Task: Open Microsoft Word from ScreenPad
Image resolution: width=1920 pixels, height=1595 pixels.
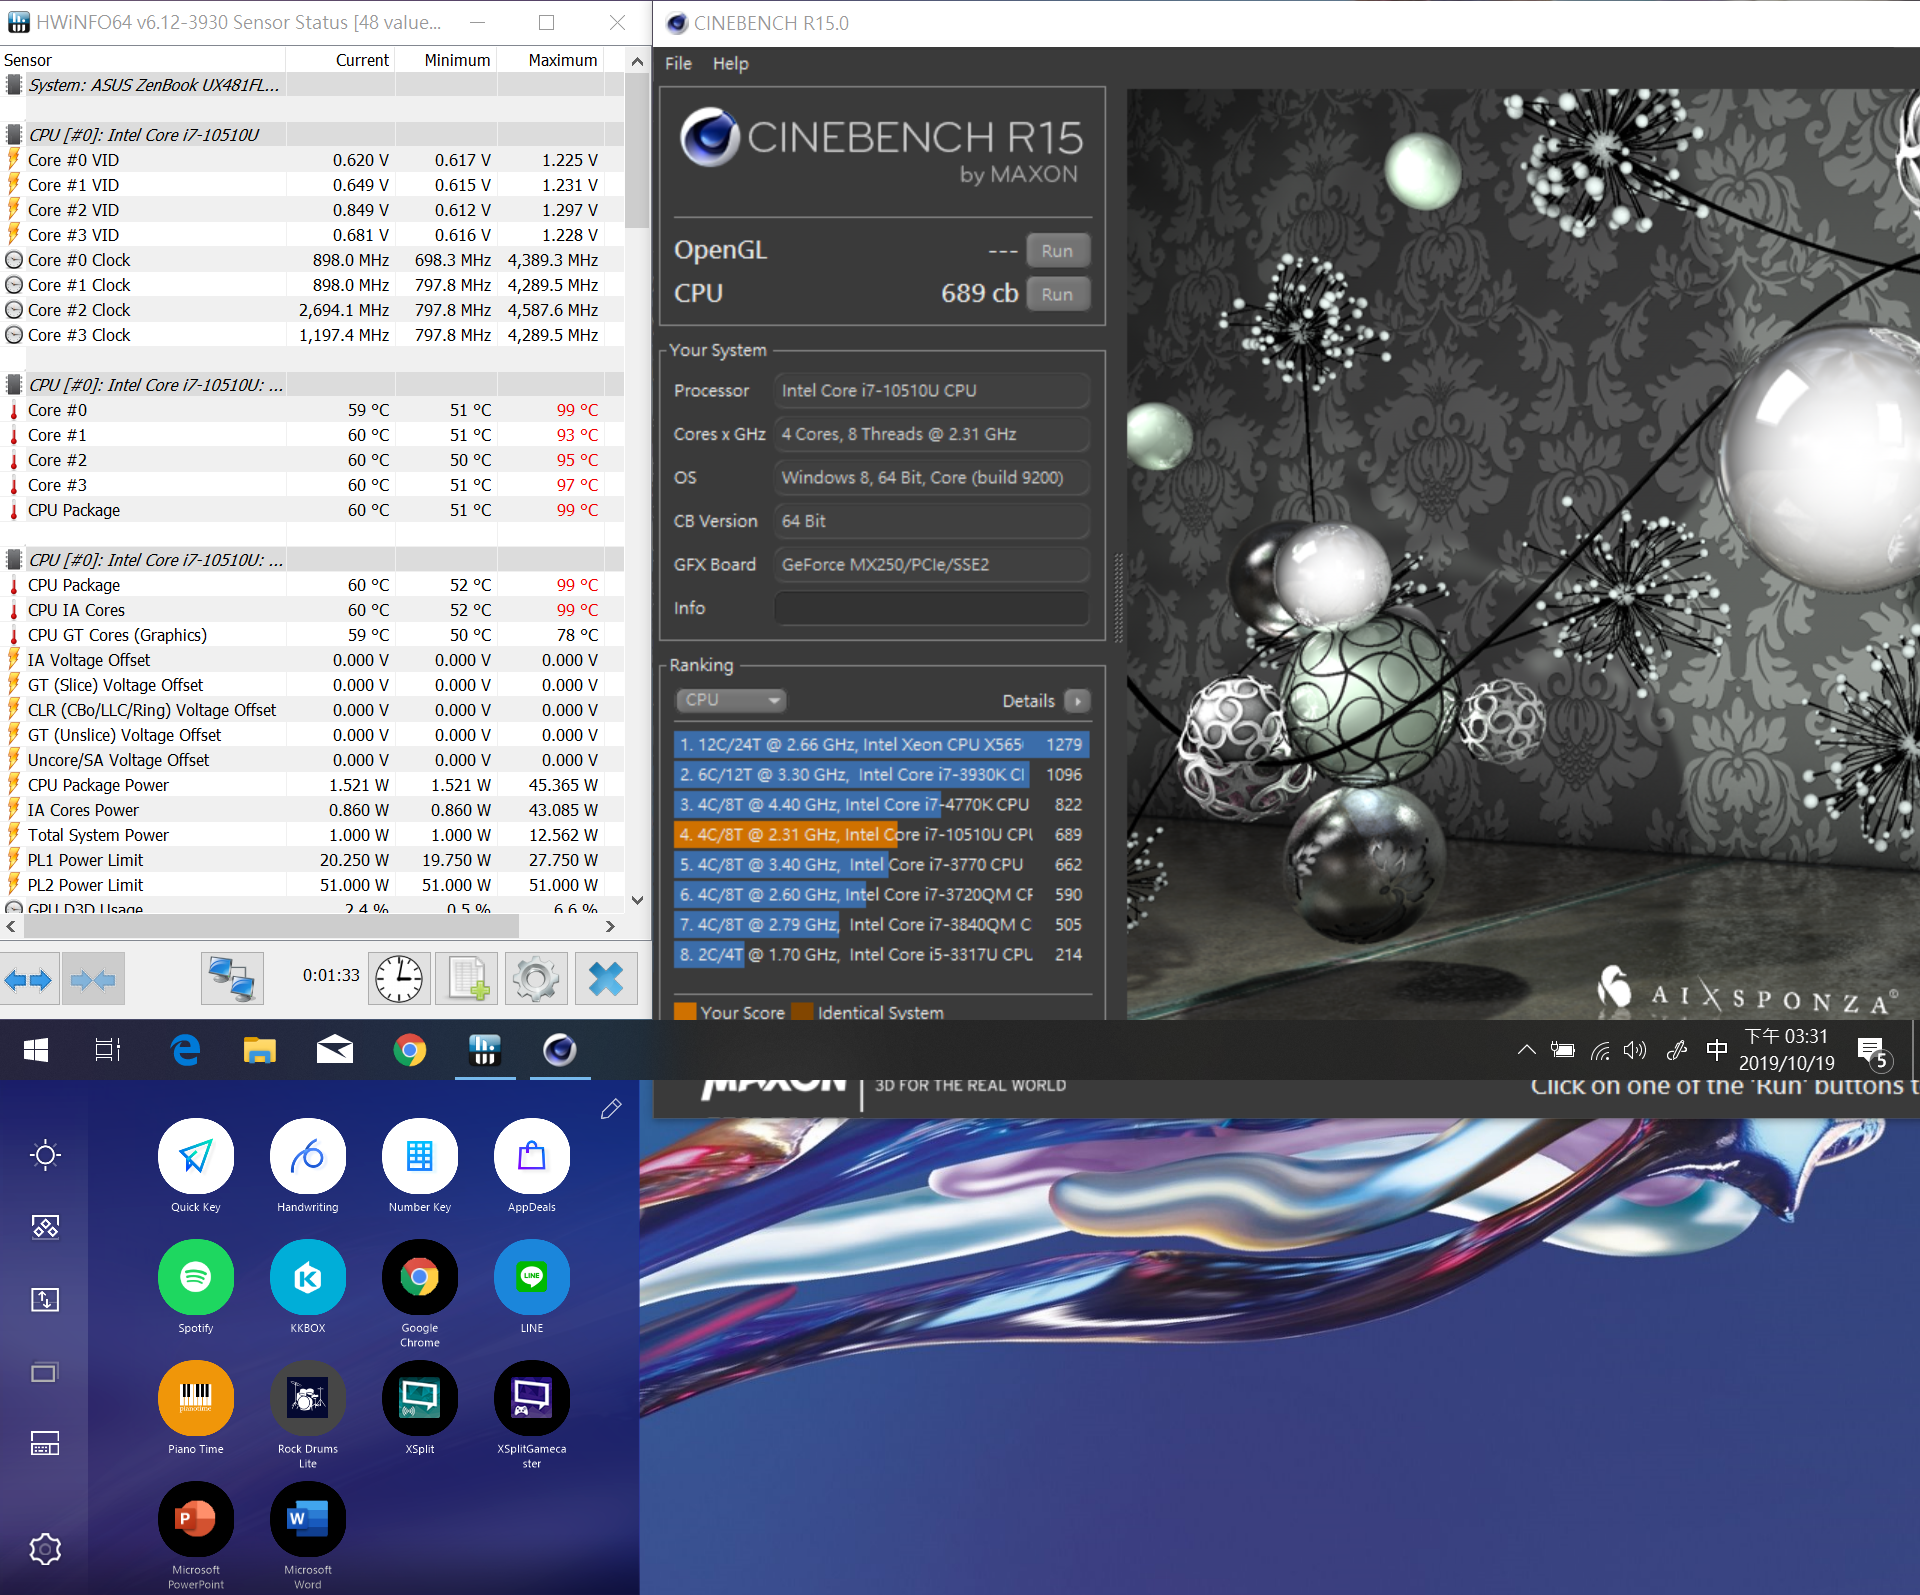Action: pos(308,1519)
